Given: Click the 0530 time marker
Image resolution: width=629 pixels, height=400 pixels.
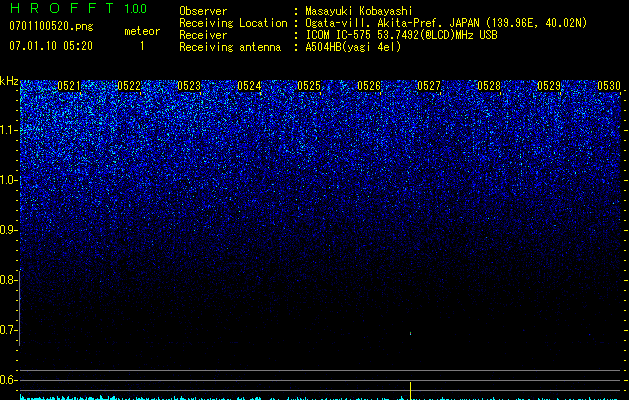Looking at the screenshot, I should coord(609,86).
